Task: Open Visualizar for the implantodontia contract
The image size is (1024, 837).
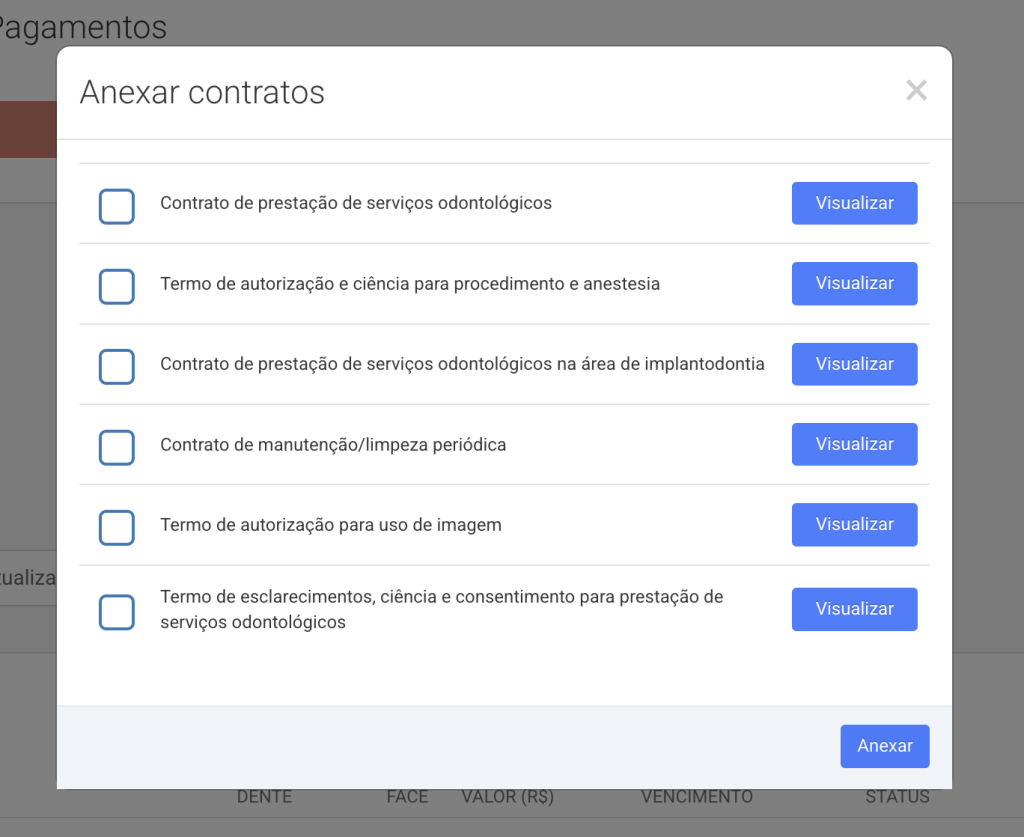Action: pos(854,364)
